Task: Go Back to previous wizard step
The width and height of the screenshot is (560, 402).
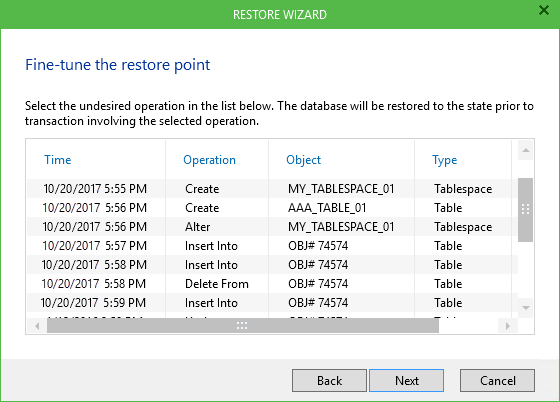Action: [329, 381]
